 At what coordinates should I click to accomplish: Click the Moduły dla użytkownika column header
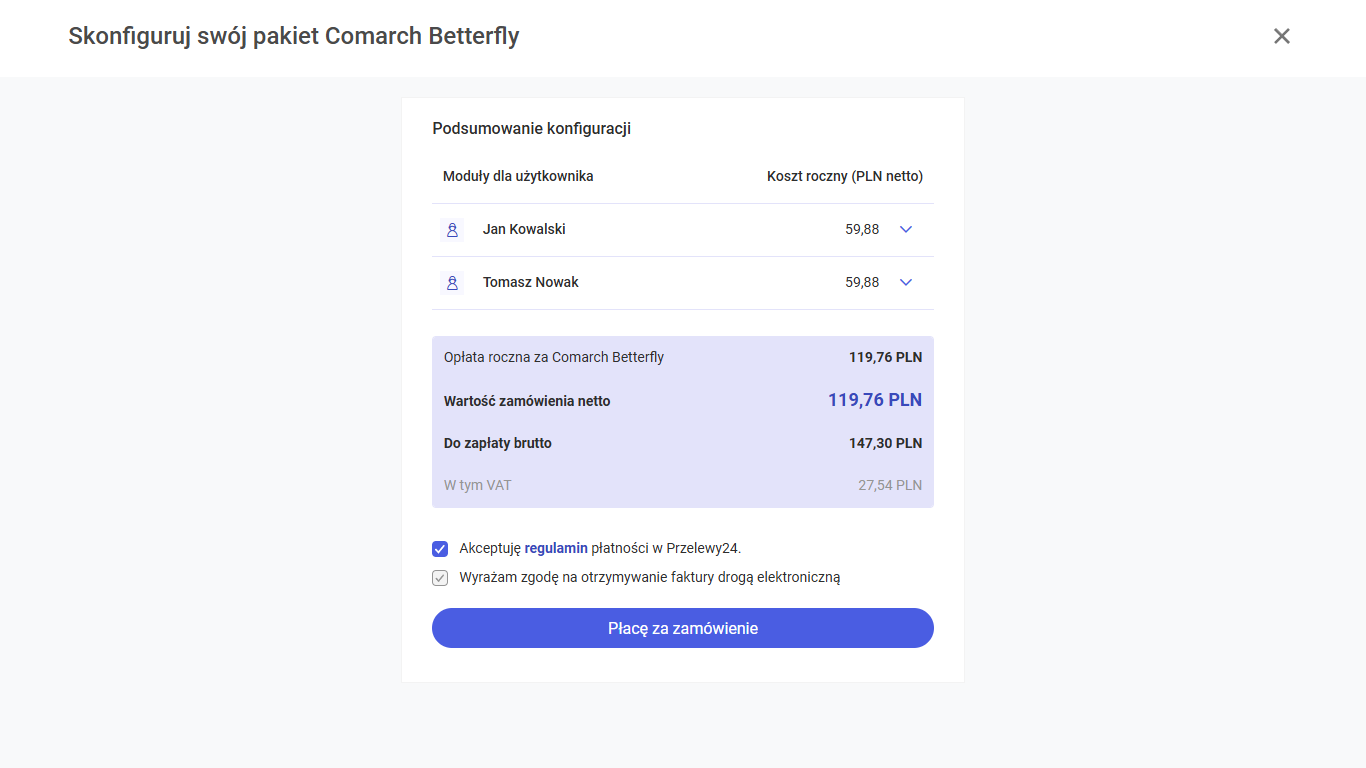coord(518,176)
